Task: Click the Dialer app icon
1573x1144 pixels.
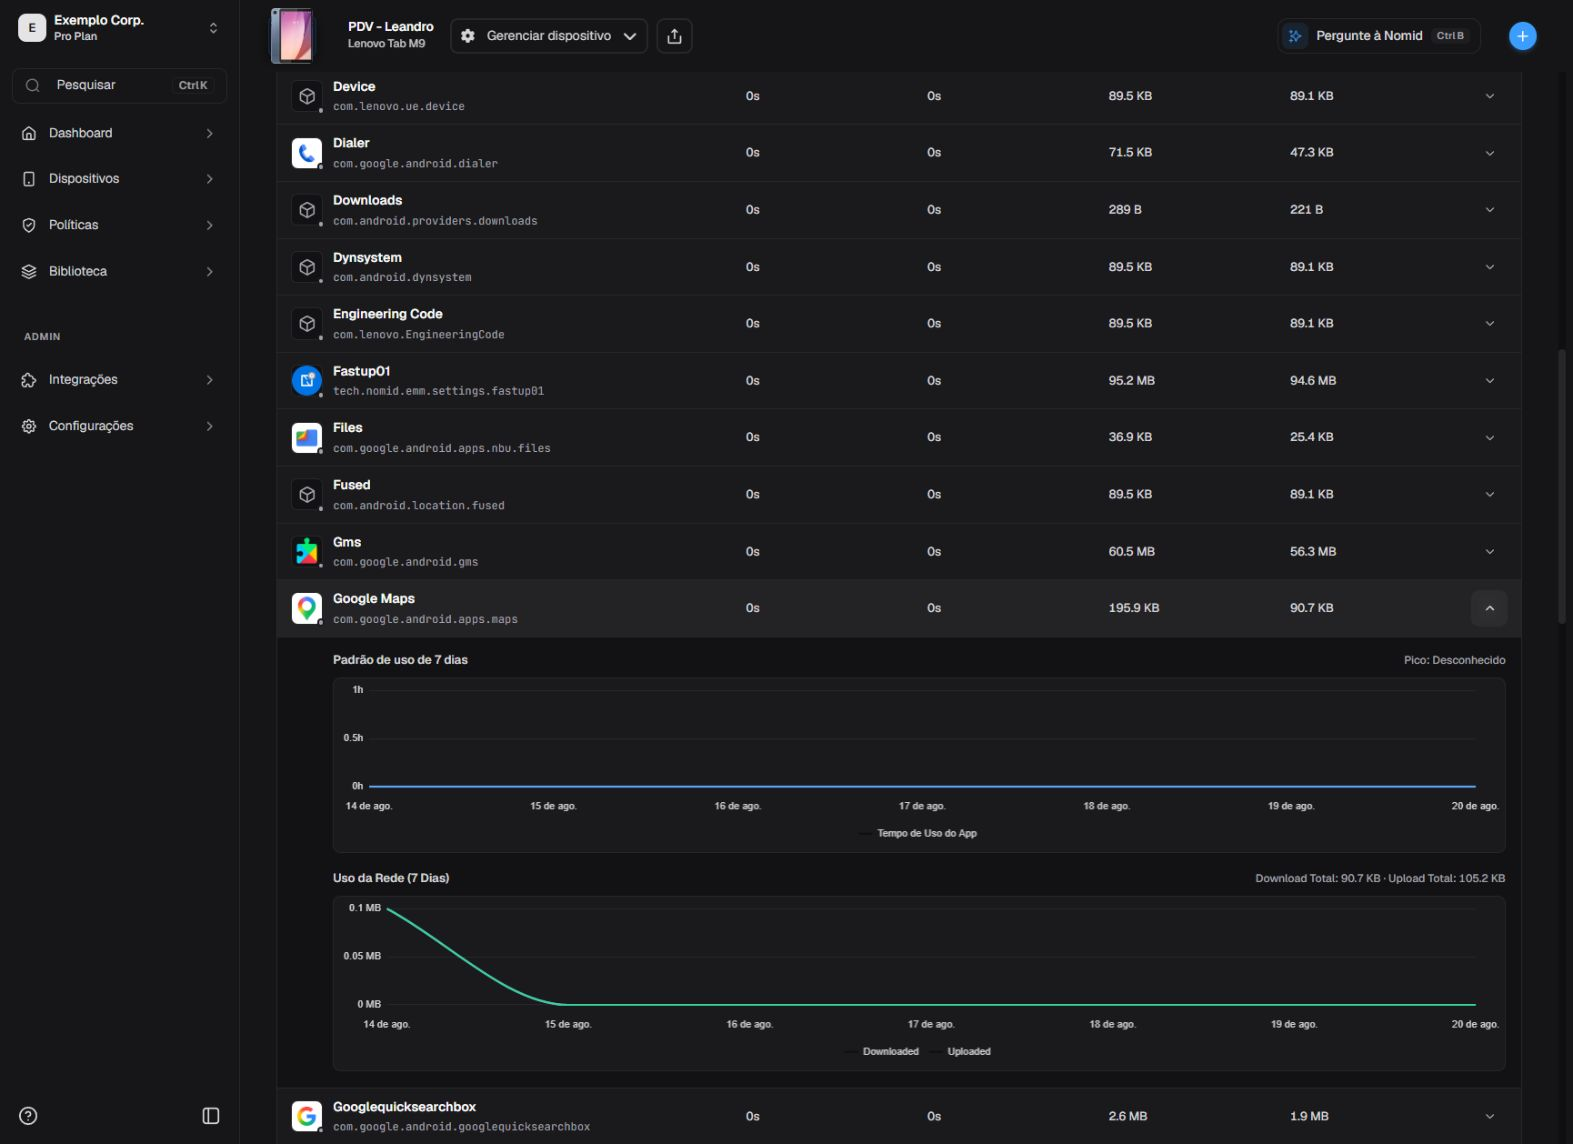Action: coord(307,153)
